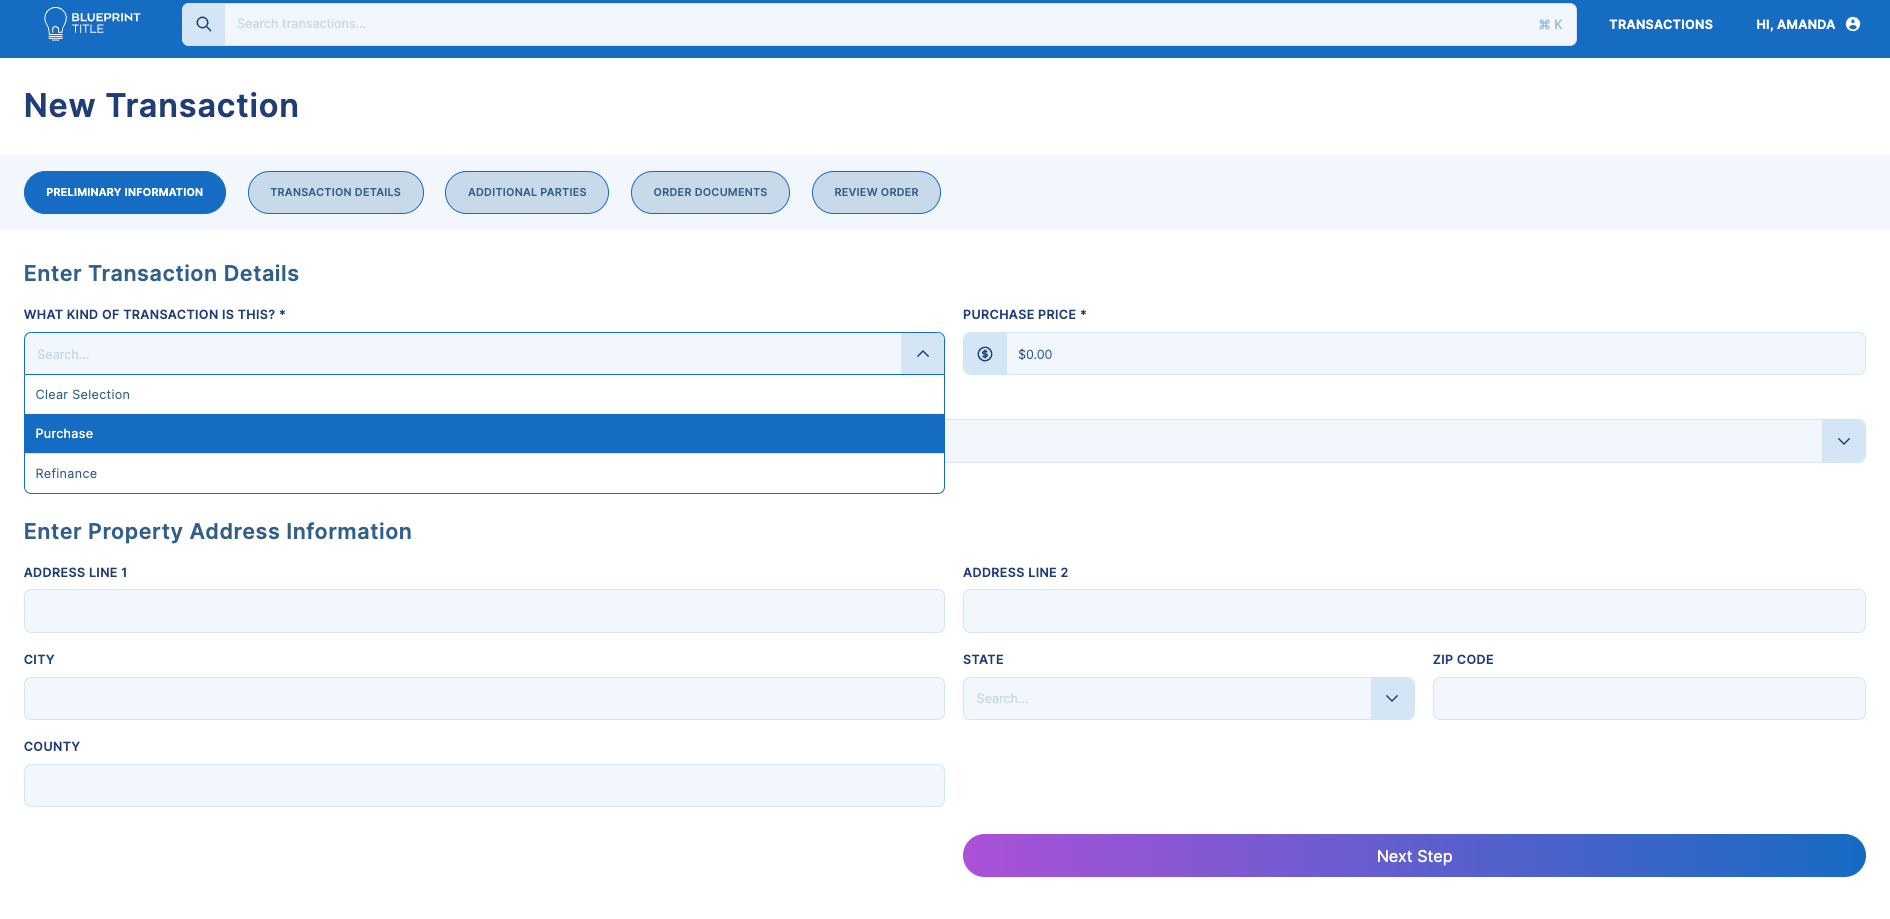Click the Order Documents step
Viewport: 1890px width, 919px height.
click(x=710, y=192)
